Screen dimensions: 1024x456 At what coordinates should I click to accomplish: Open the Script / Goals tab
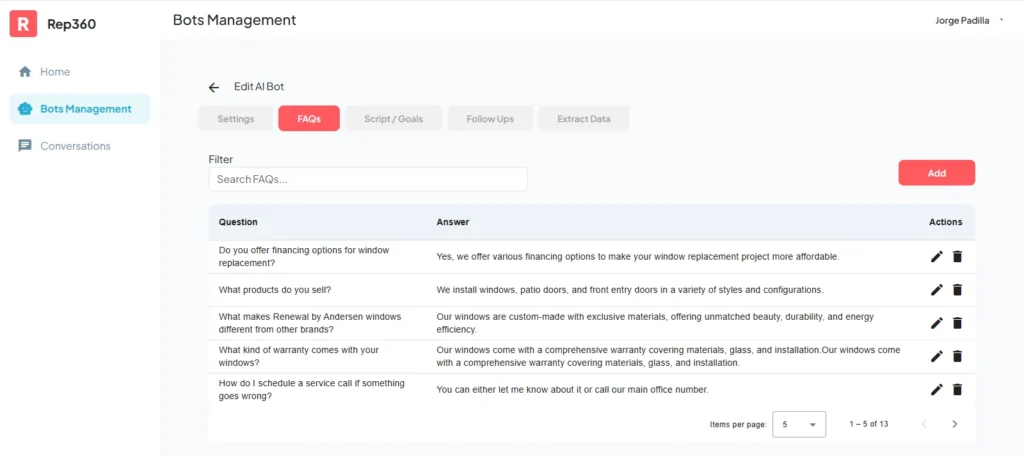point(393,119)
